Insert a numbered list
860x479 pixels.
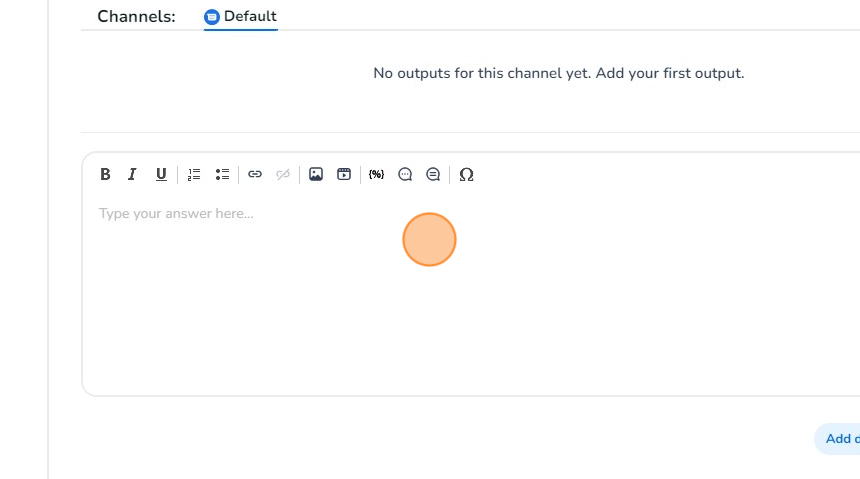(x=194, y=174)
